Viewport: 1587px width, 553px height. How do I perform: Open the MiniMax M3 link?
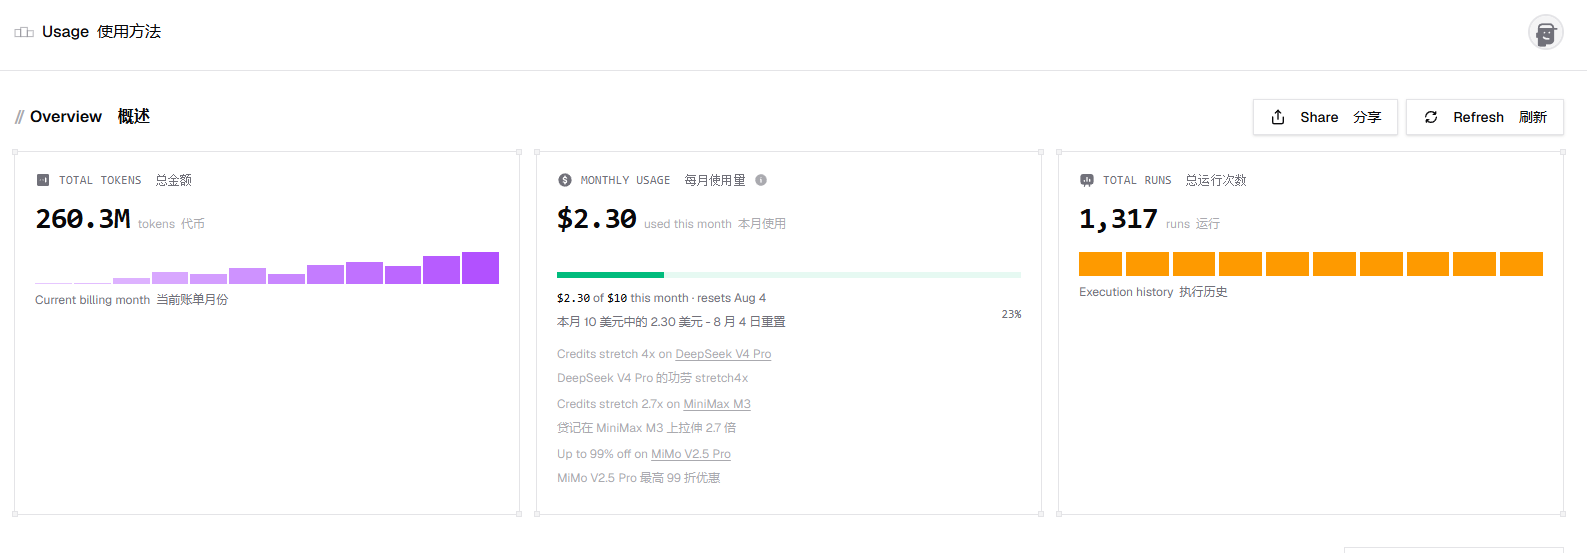click(x=717, y=404)
